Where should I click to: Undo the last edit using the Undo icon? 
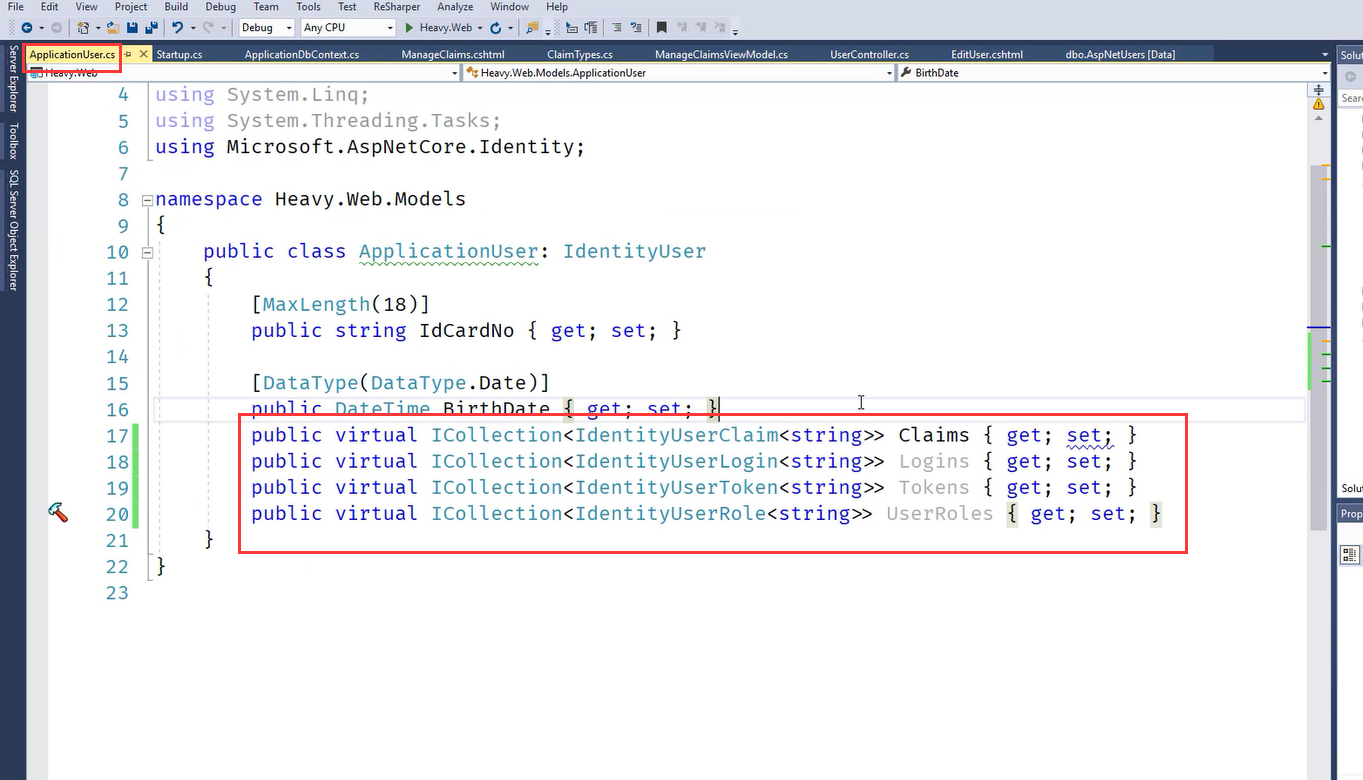click(177, 28)
